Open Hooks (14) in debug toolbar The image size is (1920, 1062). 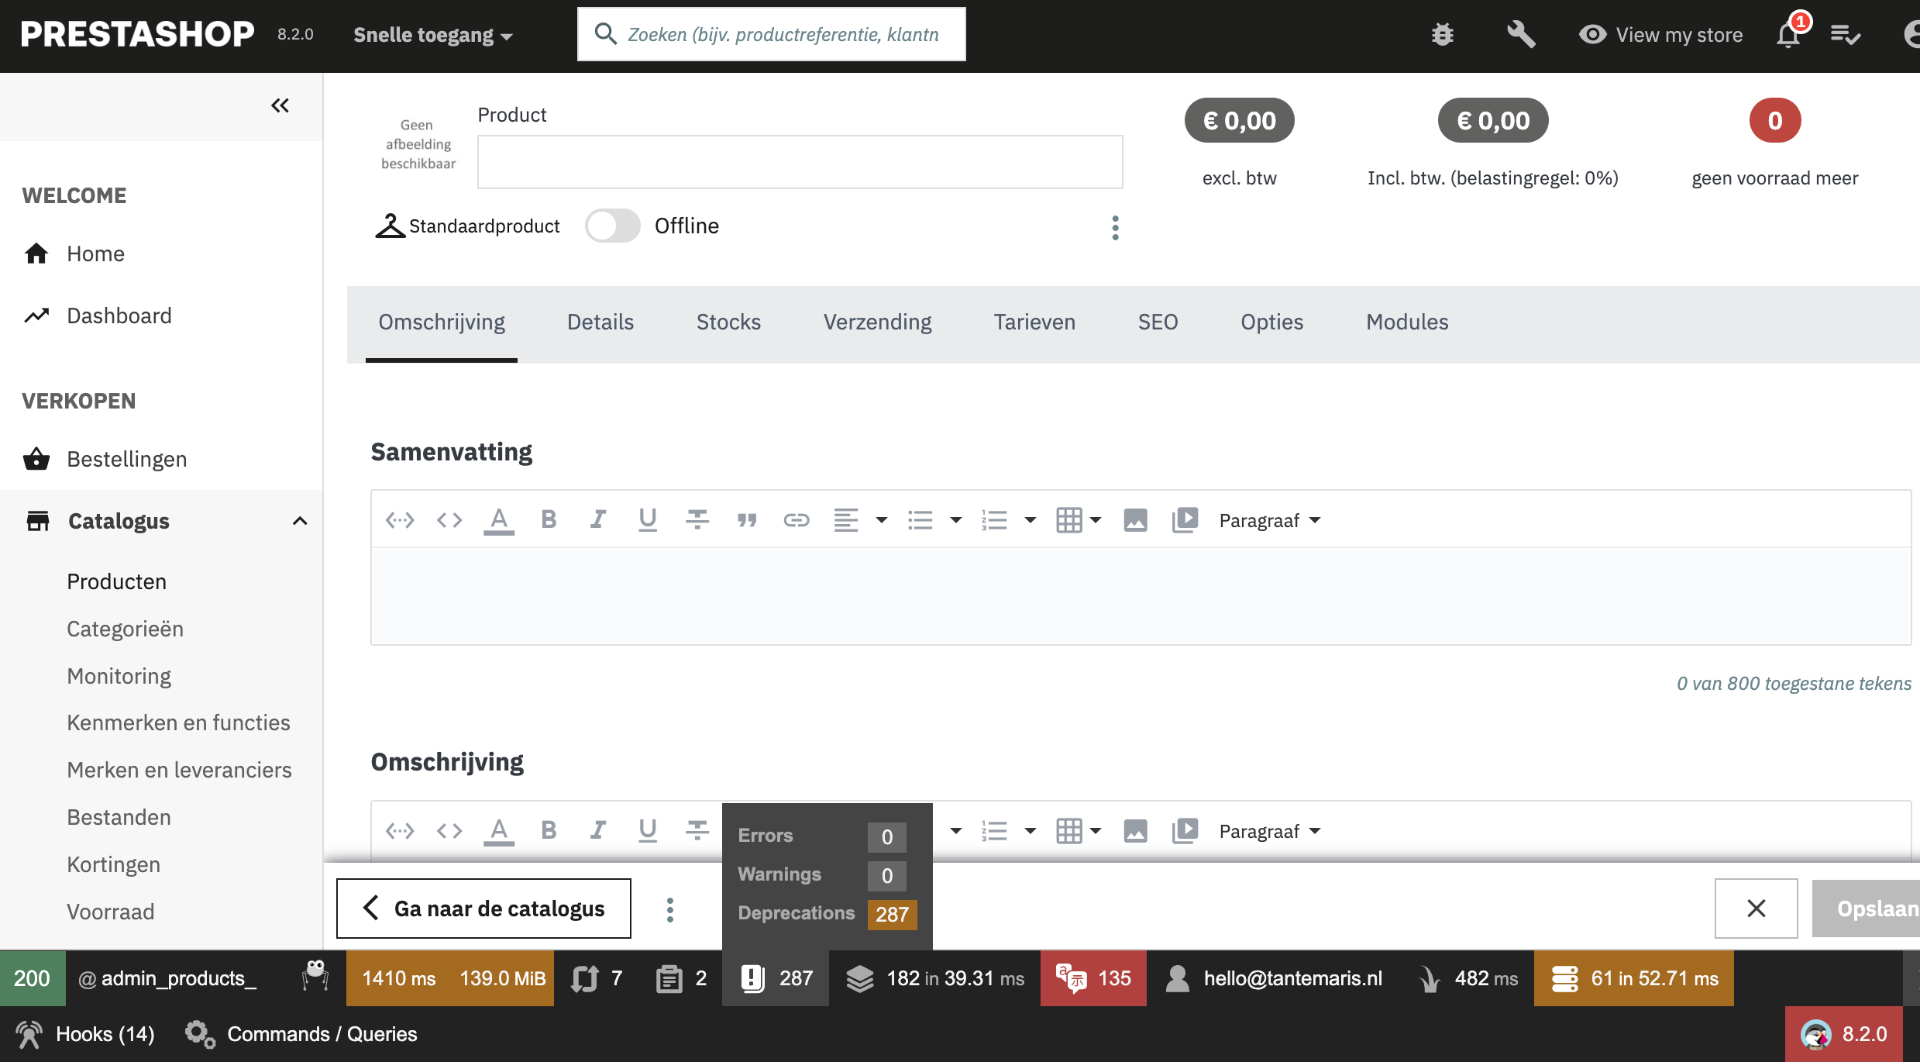pos(86,1034)
